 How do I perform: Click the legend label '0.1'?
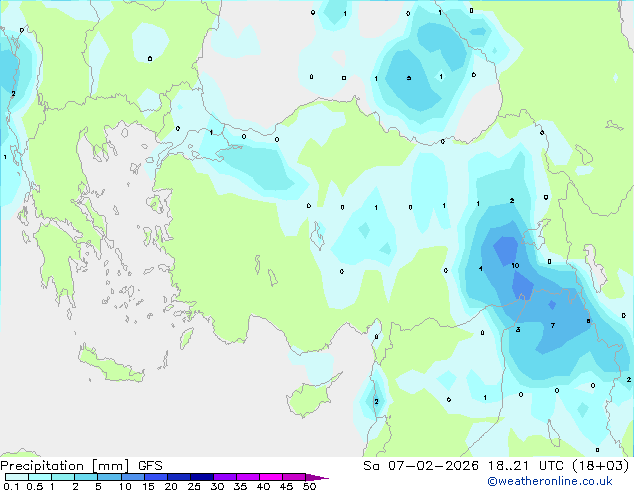click(x=11, y=486)
